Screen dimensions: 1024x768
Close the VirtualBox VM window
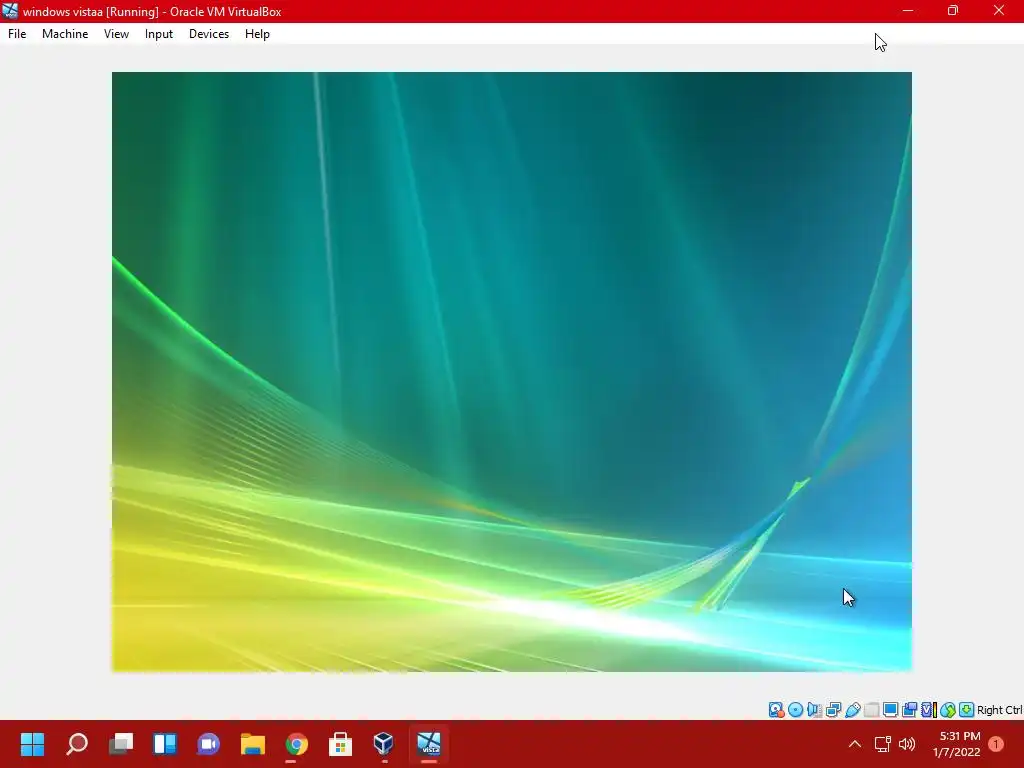point(999,11)
